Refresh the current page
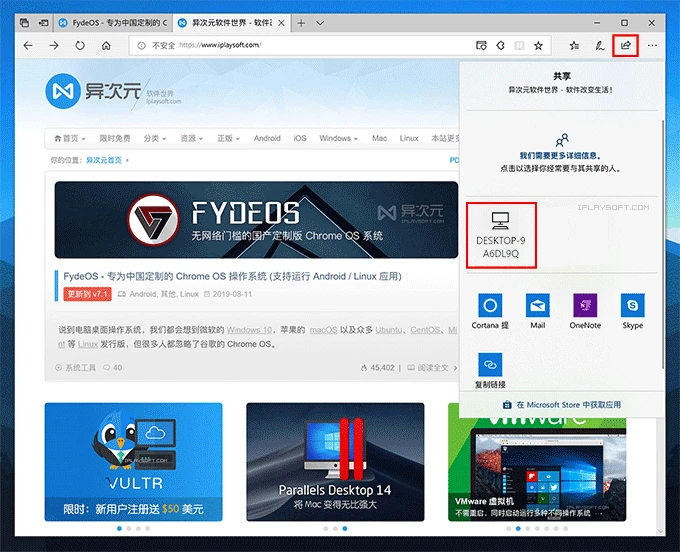This screenshot has height=552, width=680. point(80,45)
